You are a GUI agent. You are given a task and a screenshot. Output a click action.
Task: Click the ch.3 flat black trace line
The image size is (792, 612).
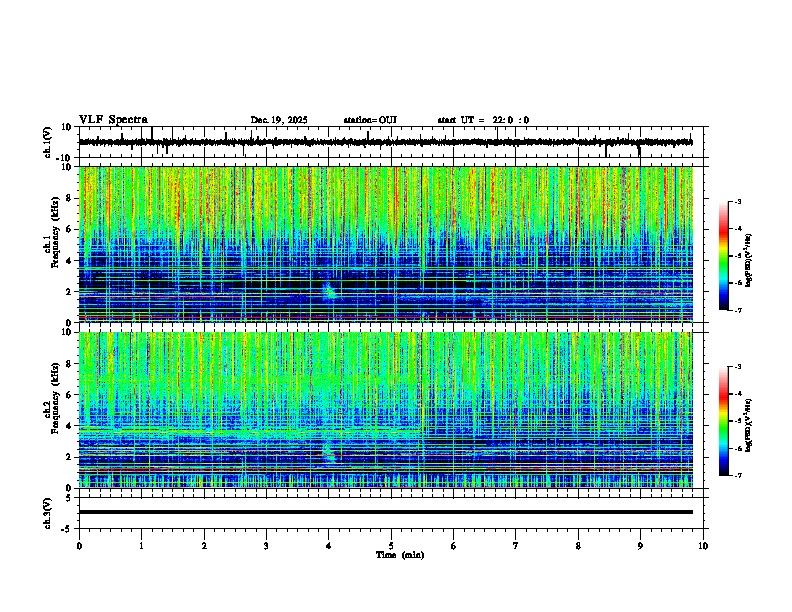(385, 512)
